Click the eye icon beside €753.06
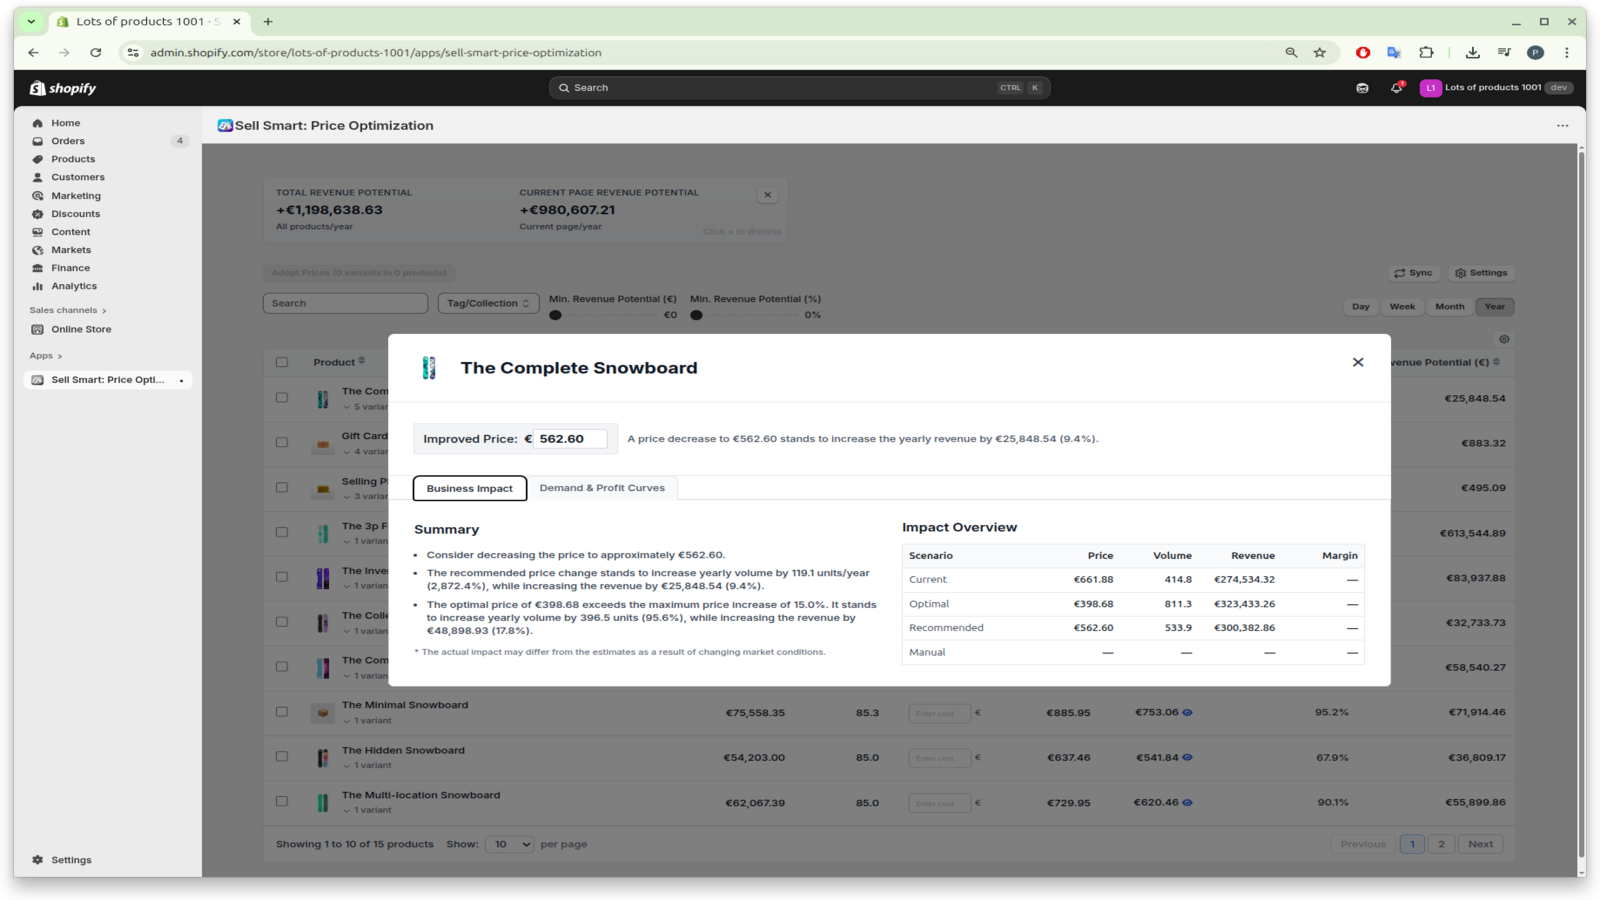Image resolution: width=1600 pixels, height=900 pixels. 1187,713
